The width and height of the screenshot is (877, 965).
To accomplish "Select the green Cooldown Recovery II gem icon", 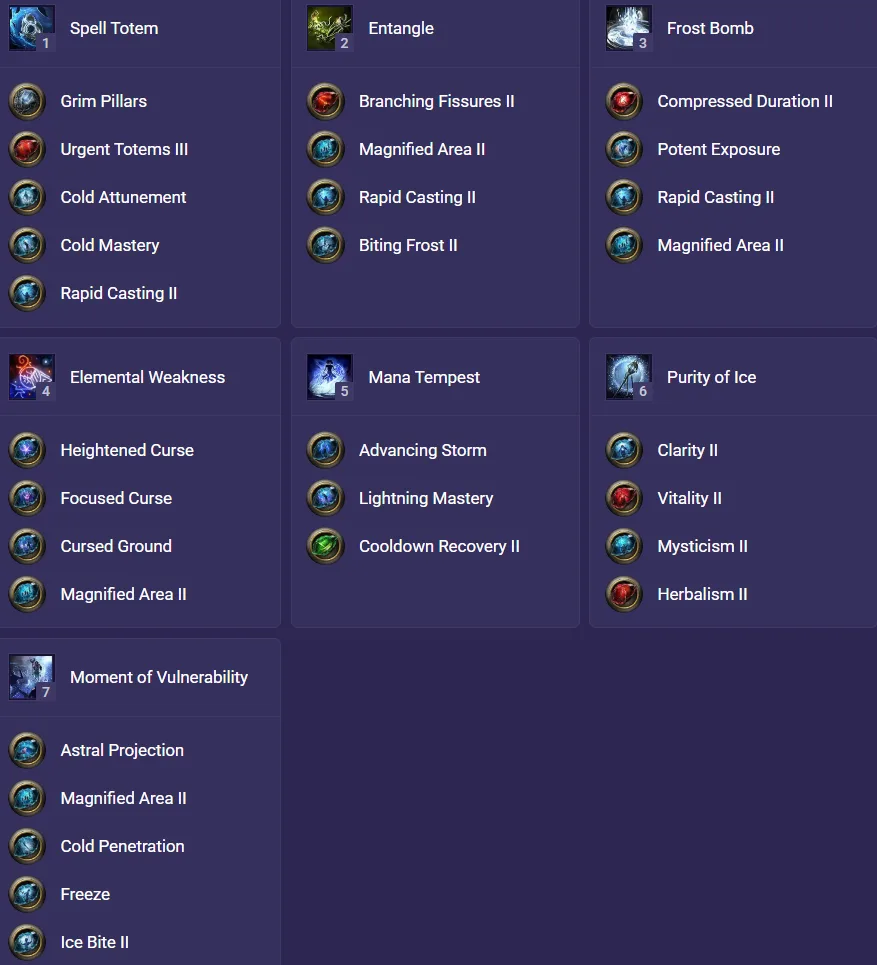I will [326, 547].
